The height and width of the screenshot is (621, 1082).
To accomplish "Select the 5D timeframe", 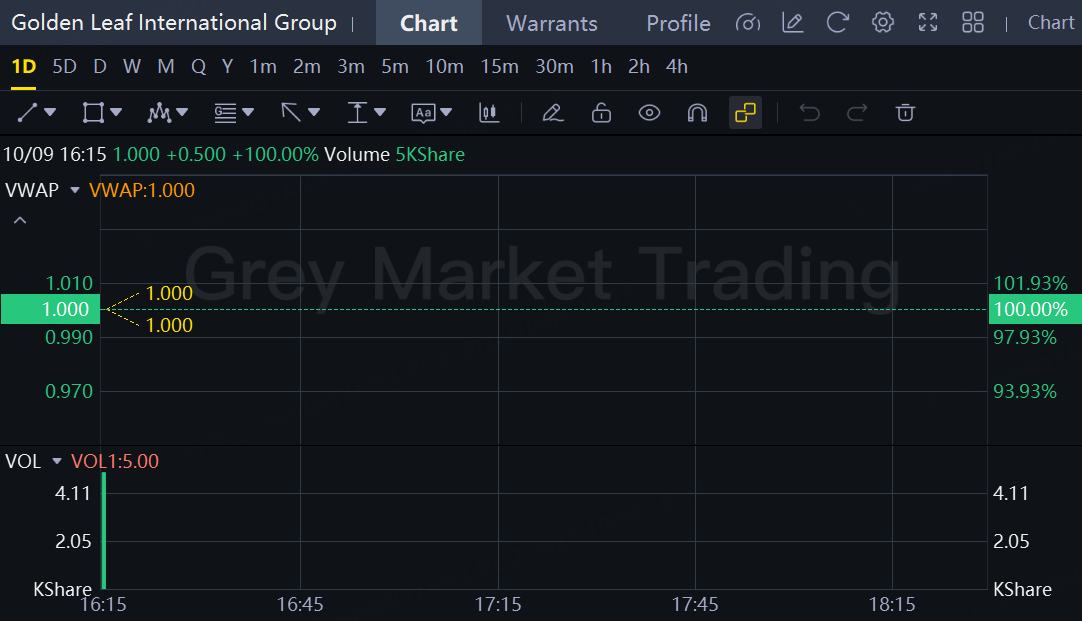I will tap(64, 67).
